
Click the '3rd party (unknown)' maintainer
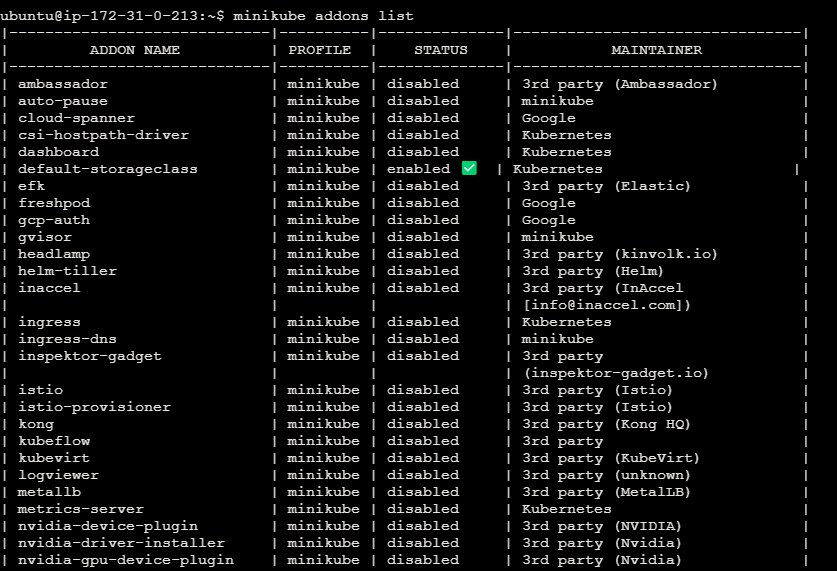(606, 475)
